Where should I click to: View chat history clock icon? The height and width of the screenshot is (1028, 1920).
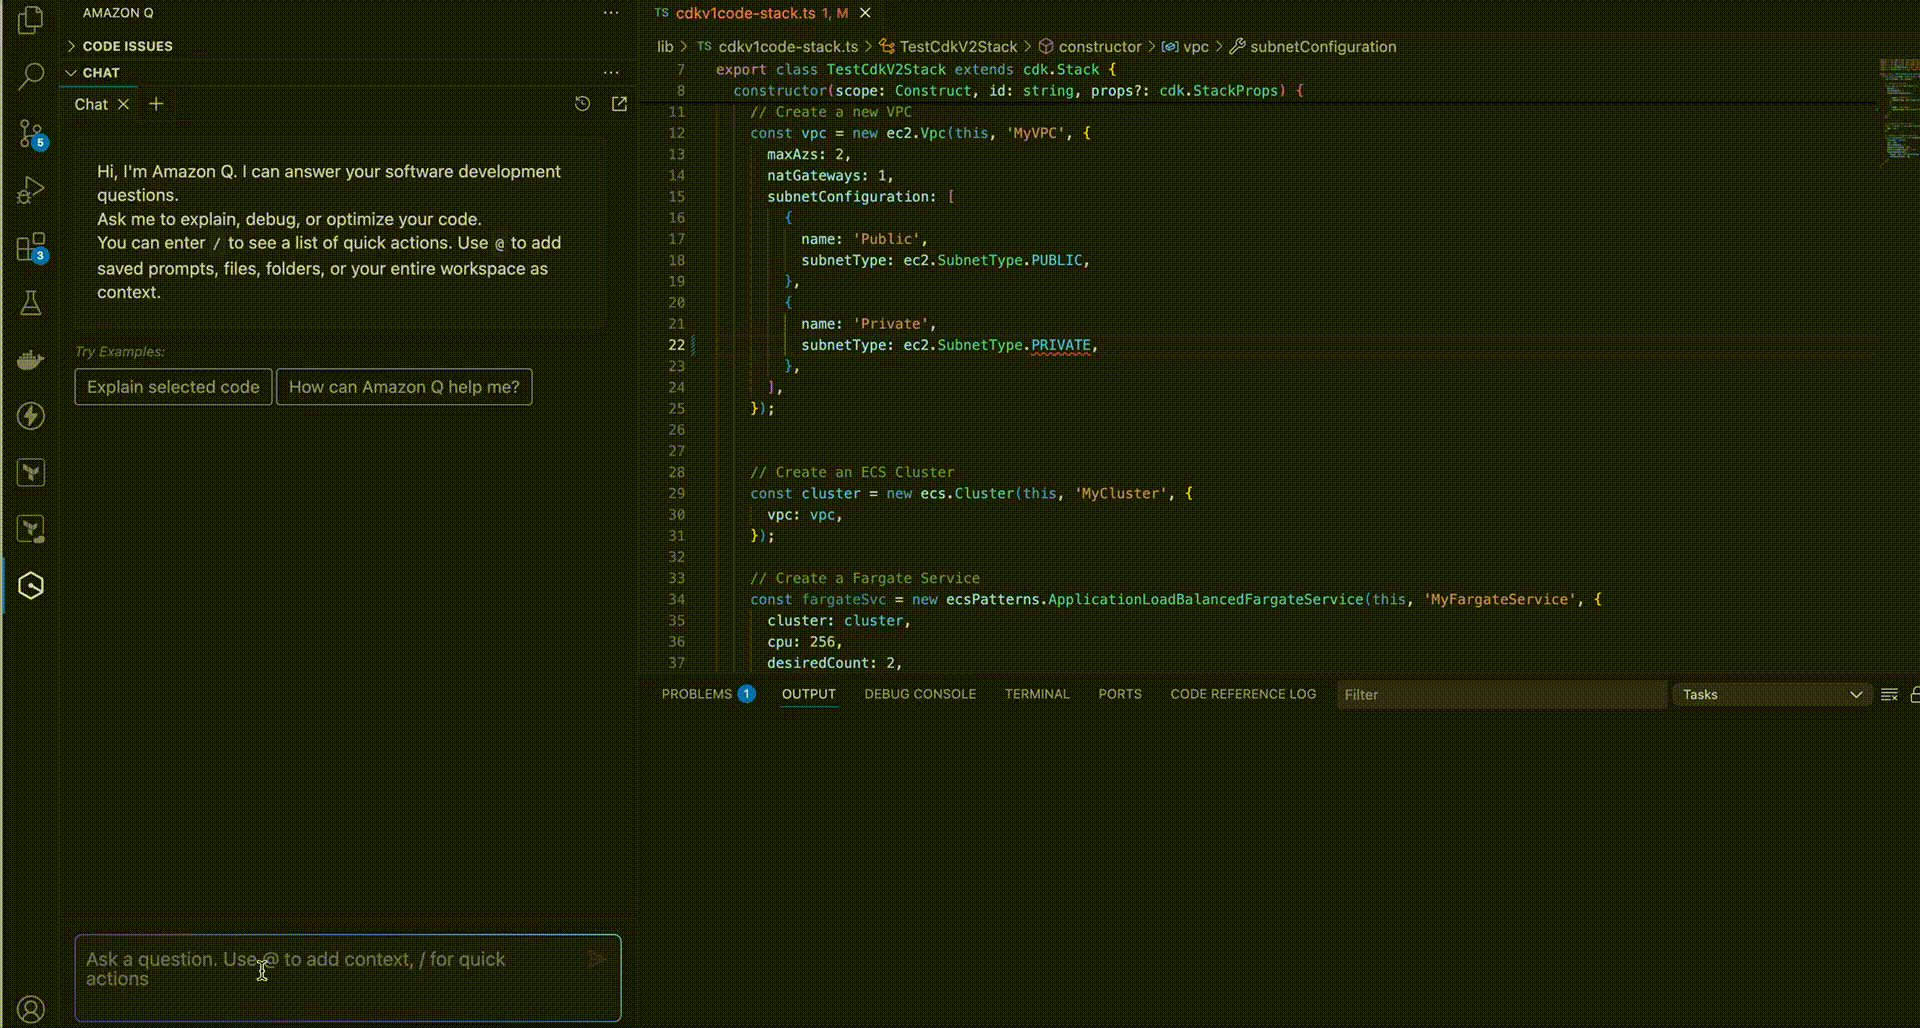coord(582,104)
